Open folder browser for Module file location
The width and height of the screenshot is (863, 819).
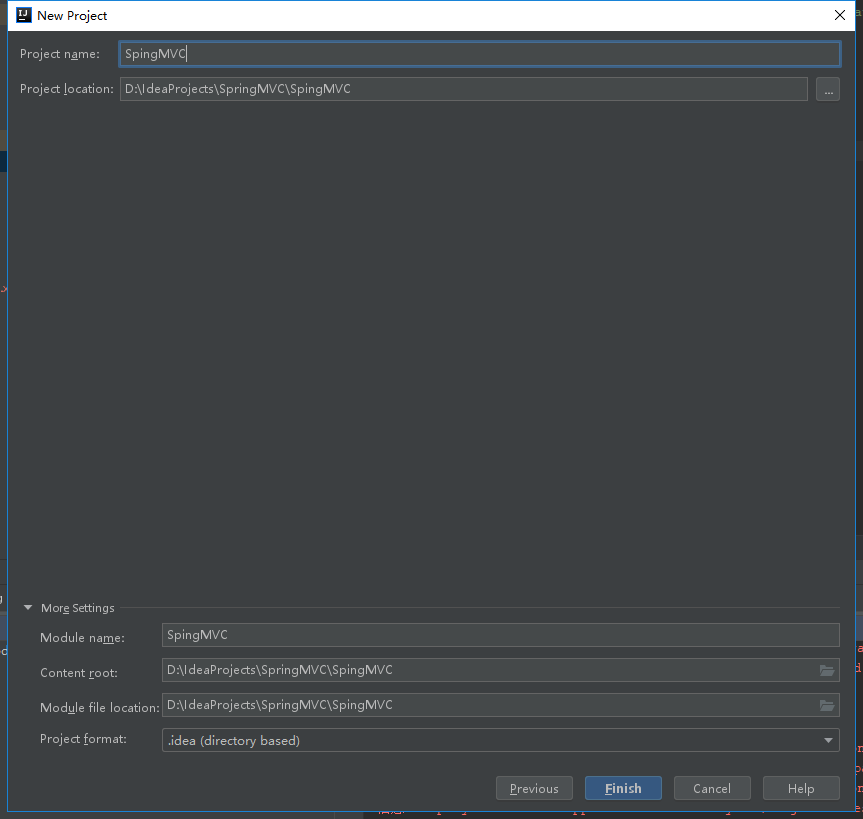(x=827, y=706)
